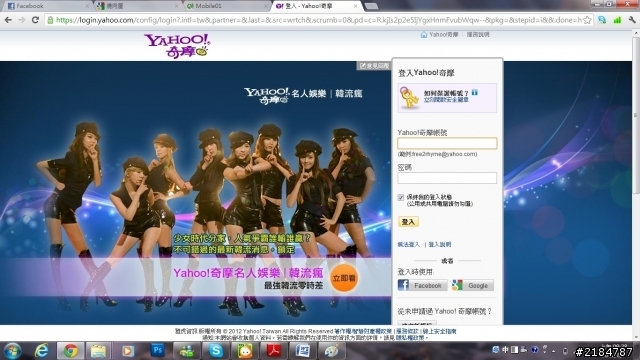Open Adobe Reader from the taskbar

(x=274, y=351)
